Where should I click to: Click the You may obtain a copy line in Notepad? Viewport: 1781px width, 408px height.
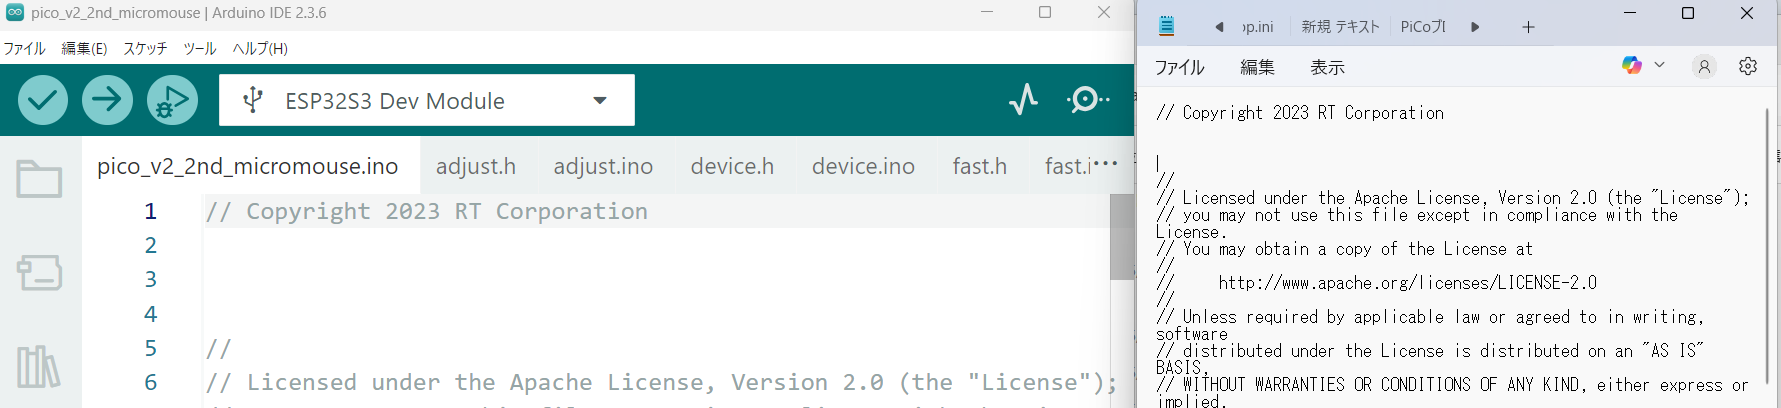tap(1344, 249)
